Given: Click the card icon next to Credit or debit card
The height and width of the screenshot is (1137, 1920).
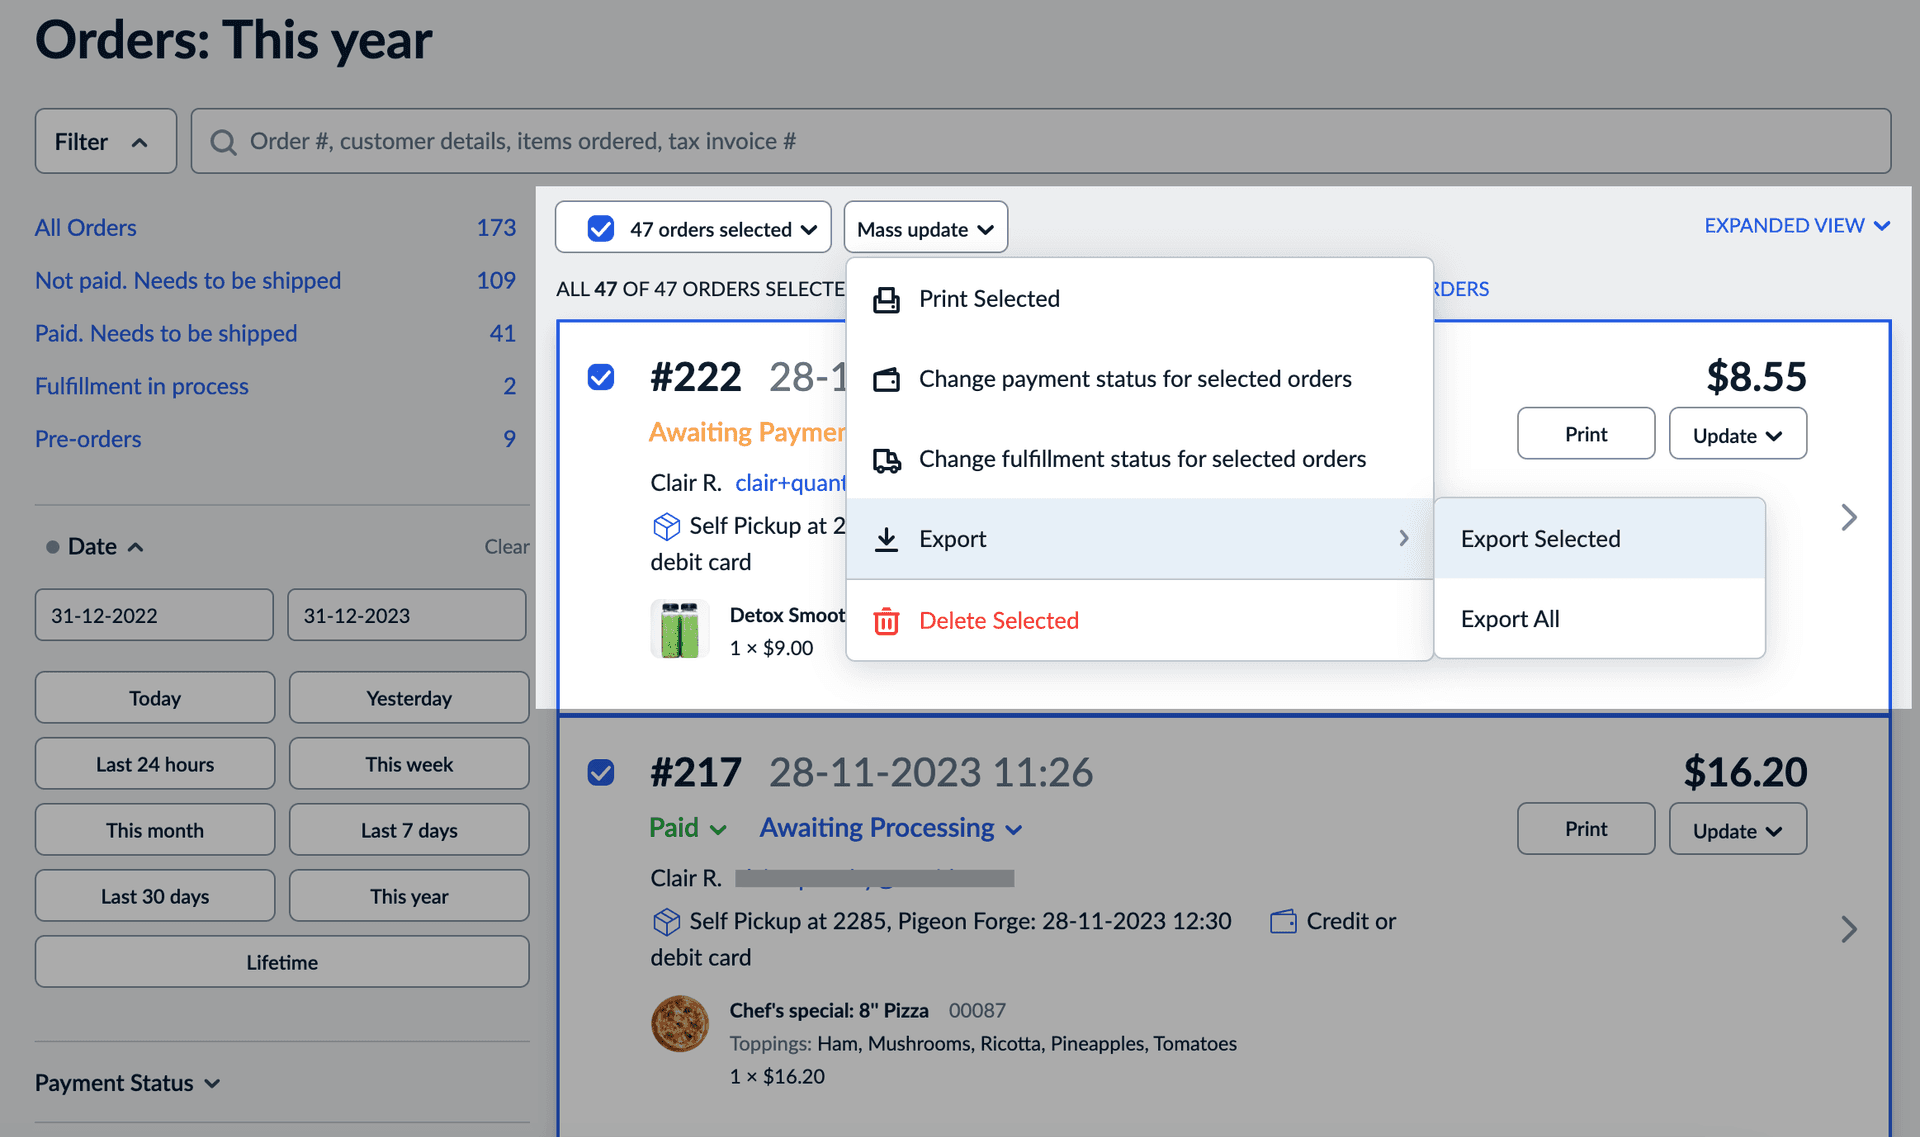Looking at the screenshot, I should (x=1283, y=921).
